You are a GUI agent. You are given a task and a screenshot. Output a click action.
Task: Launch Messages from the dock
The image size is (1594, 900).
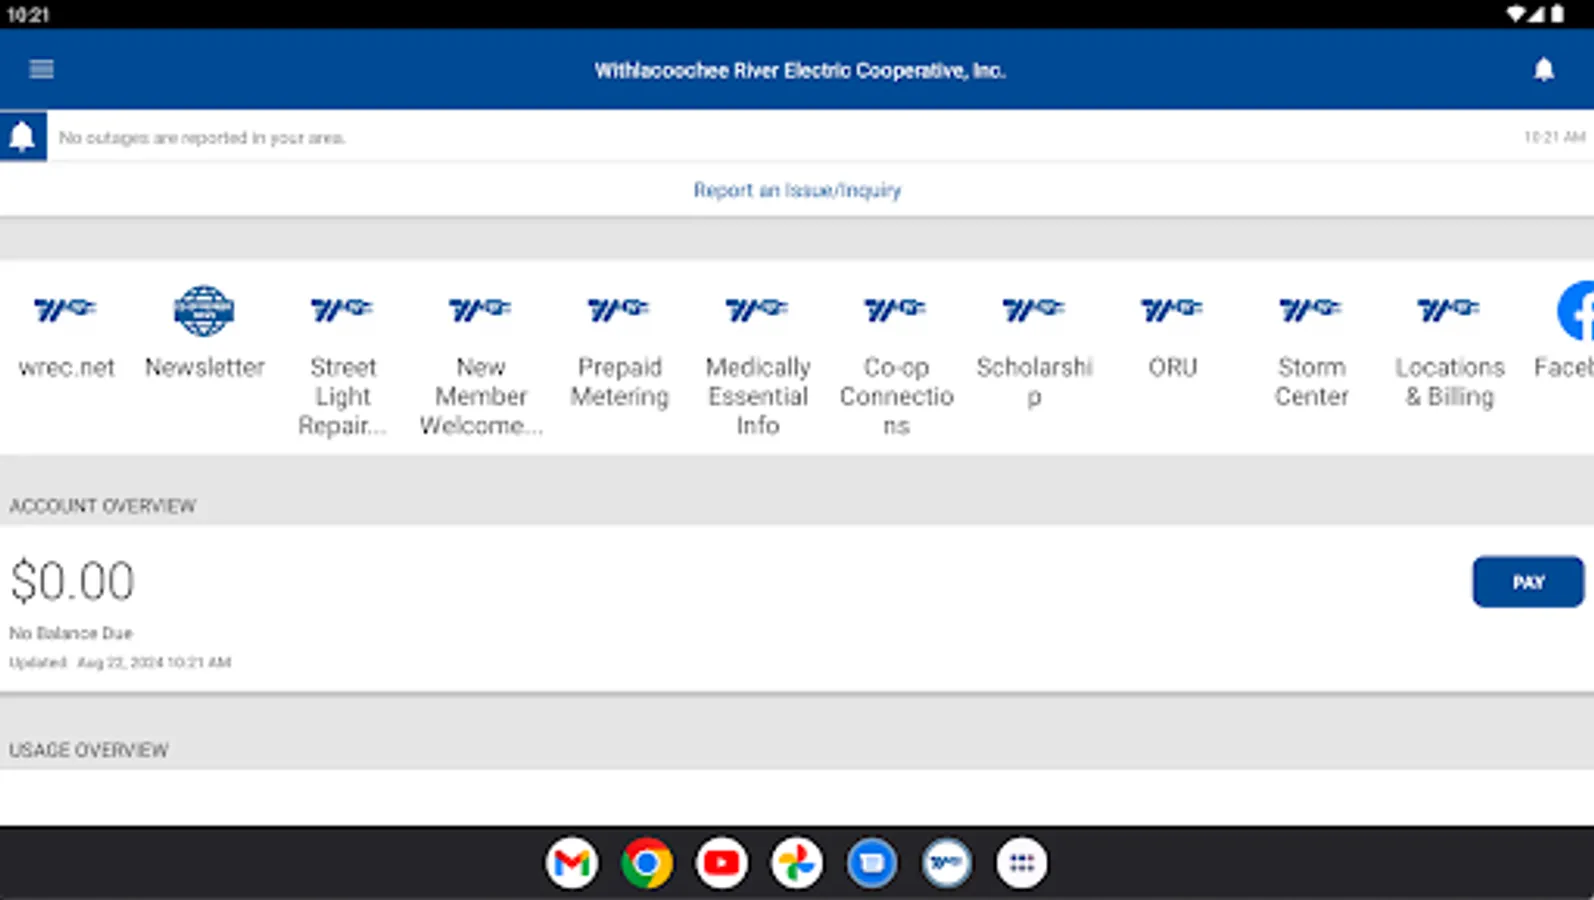click(x=872, y=862)
